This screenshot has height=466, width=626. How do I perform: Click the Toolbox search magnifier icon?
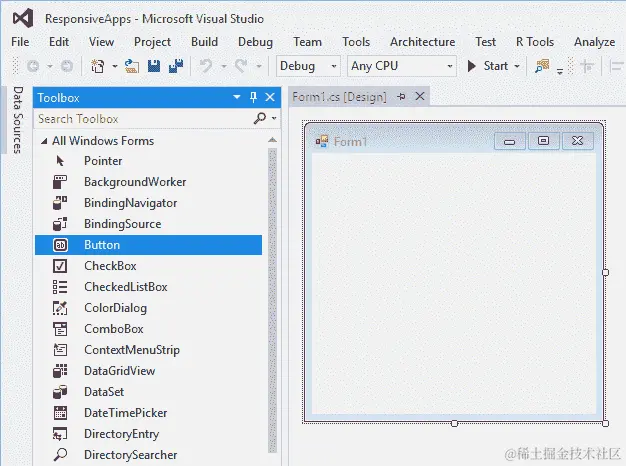[x=260, y=118]
